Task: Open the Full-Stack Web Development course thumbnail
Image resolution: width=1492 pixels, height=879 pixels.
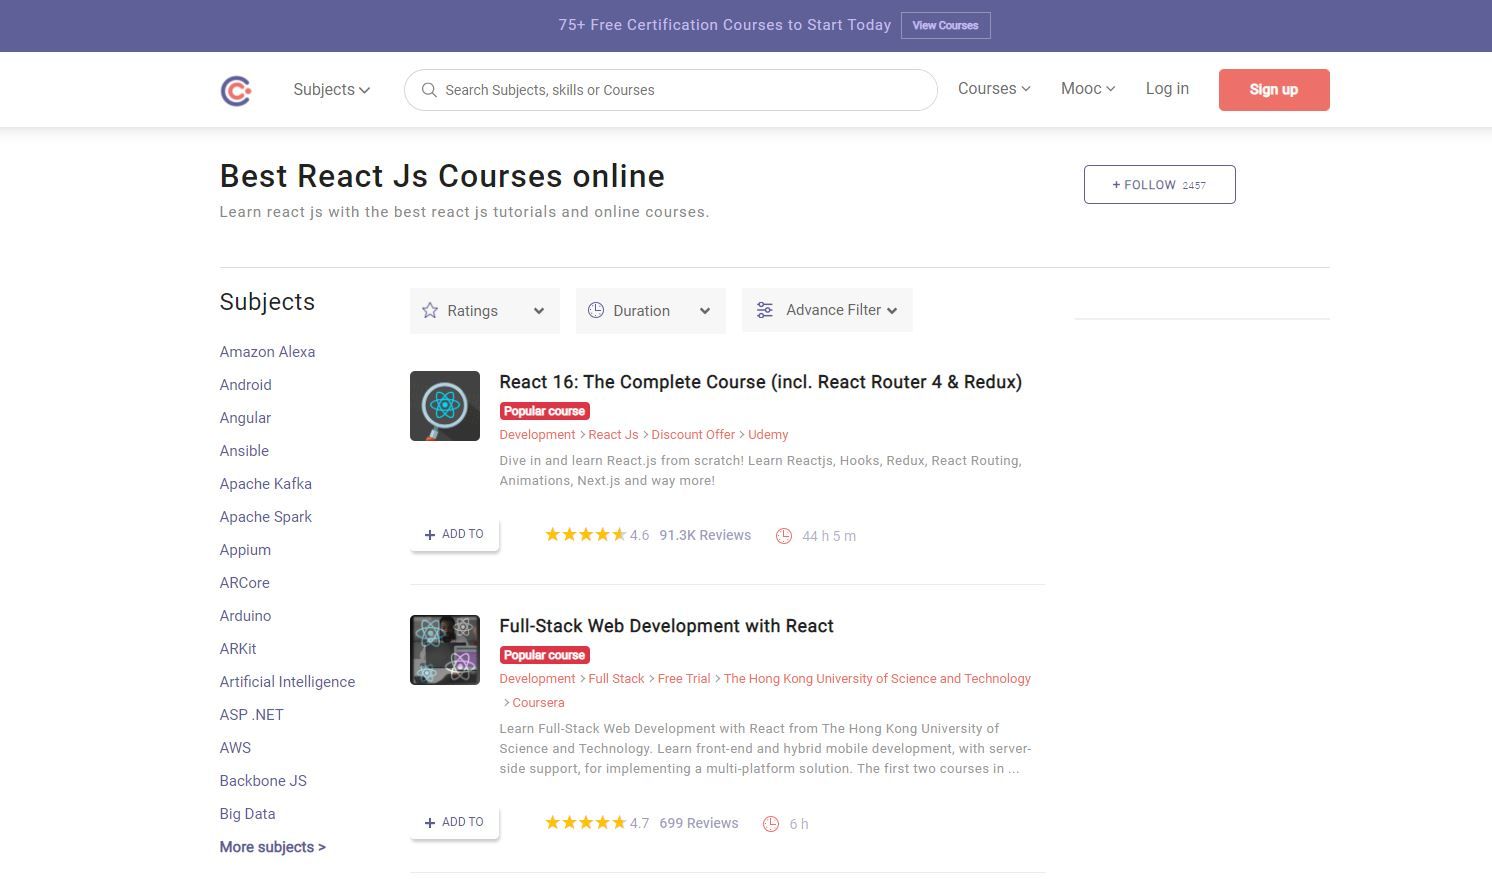Action: pos(445,650)
